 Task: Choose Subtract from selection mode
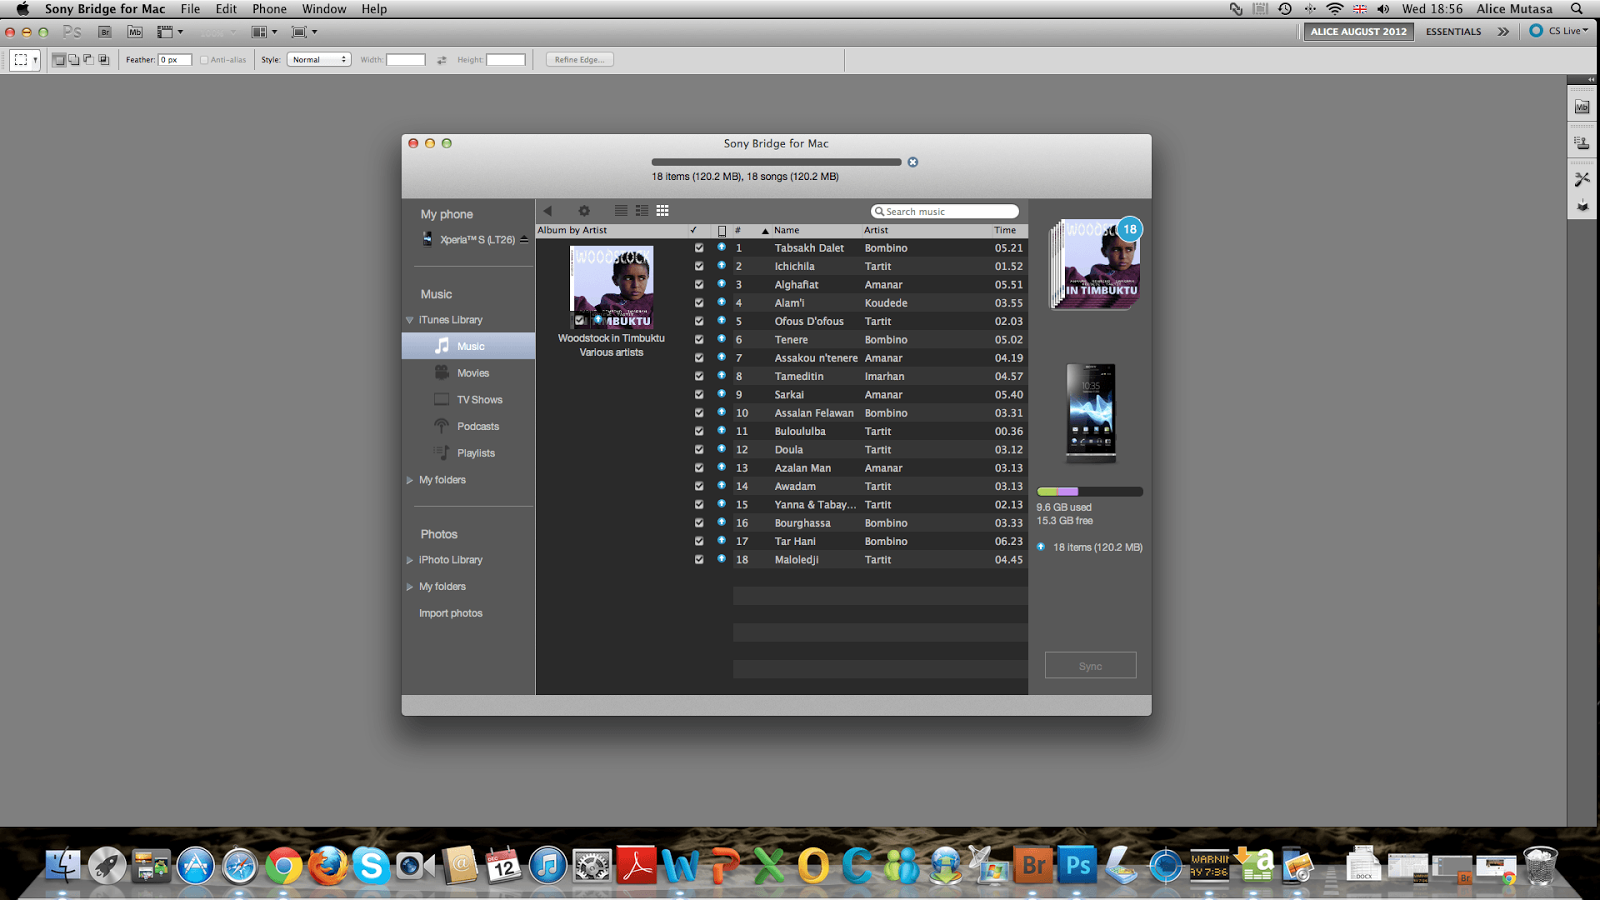click(x=88, y=60)
